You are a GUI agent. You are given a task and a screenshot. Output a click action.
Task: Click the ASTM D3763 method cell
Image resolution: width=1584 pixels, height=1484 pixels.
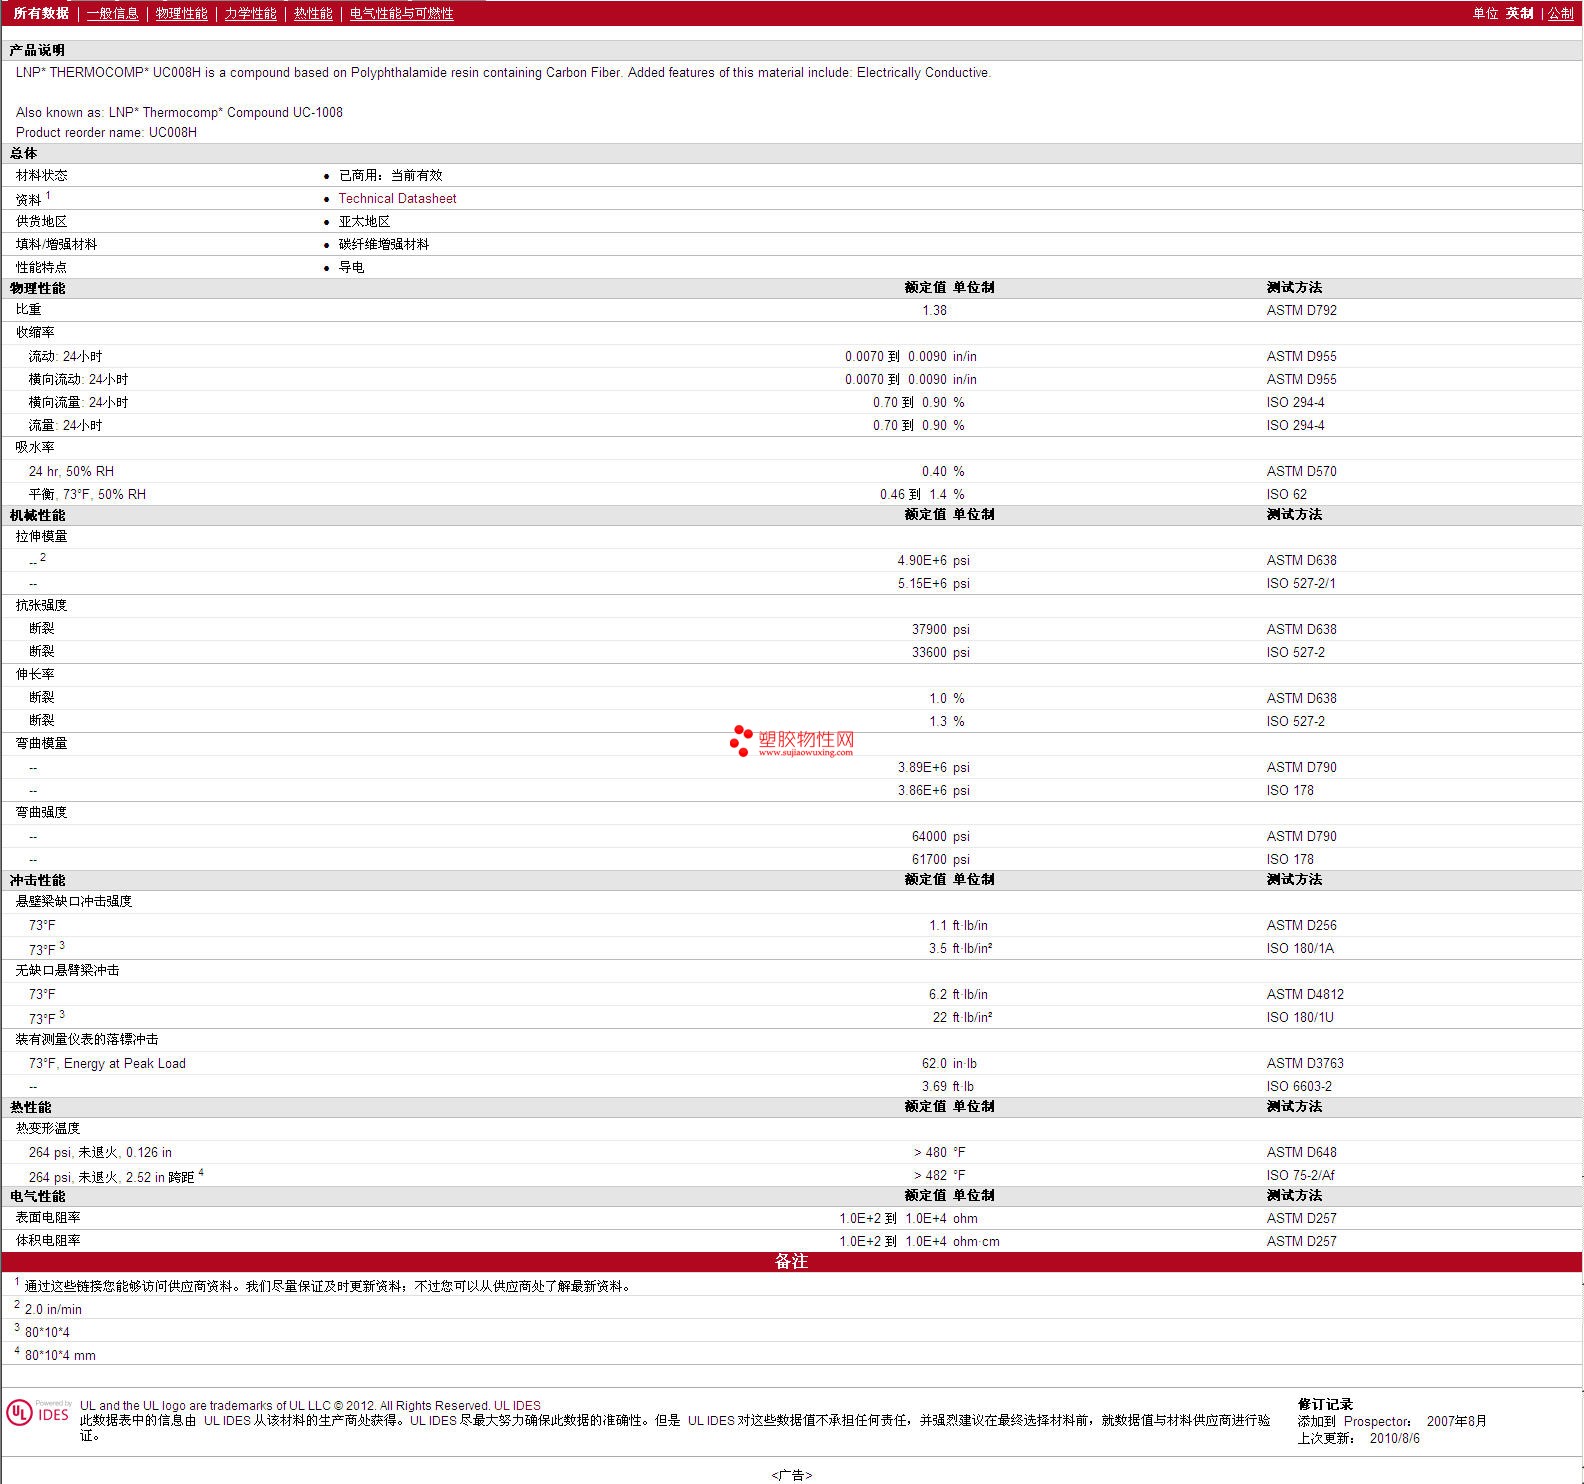pos(1305,1063)
